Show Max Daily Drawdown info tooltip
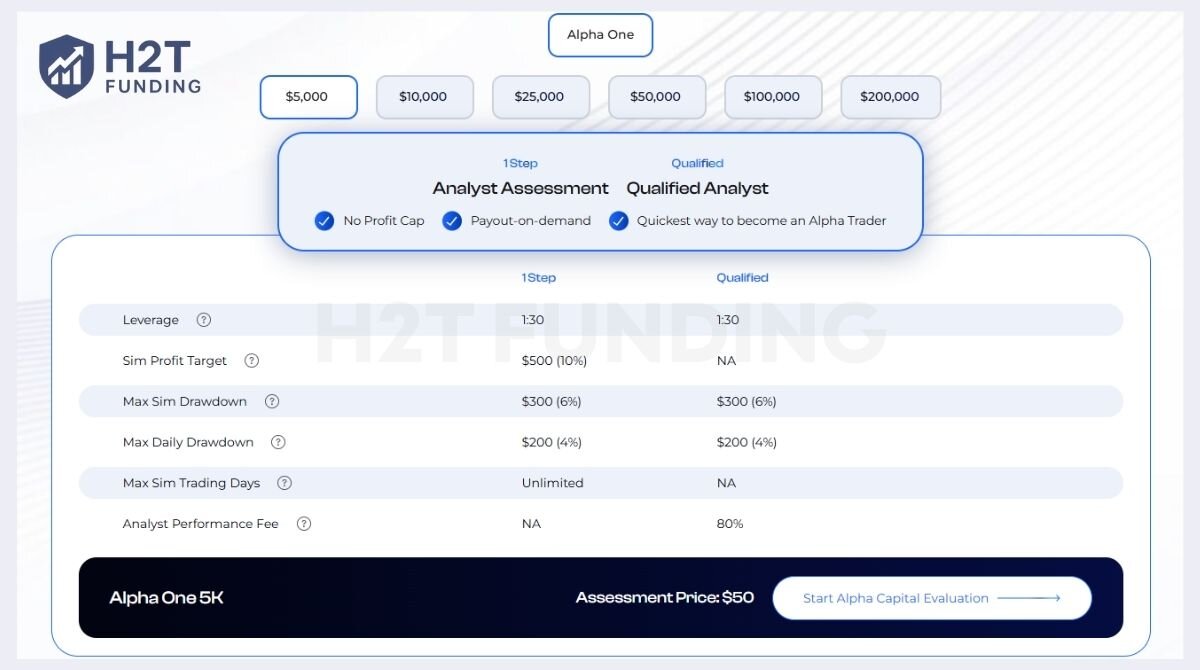1200x670 pixels. [278, 442]
